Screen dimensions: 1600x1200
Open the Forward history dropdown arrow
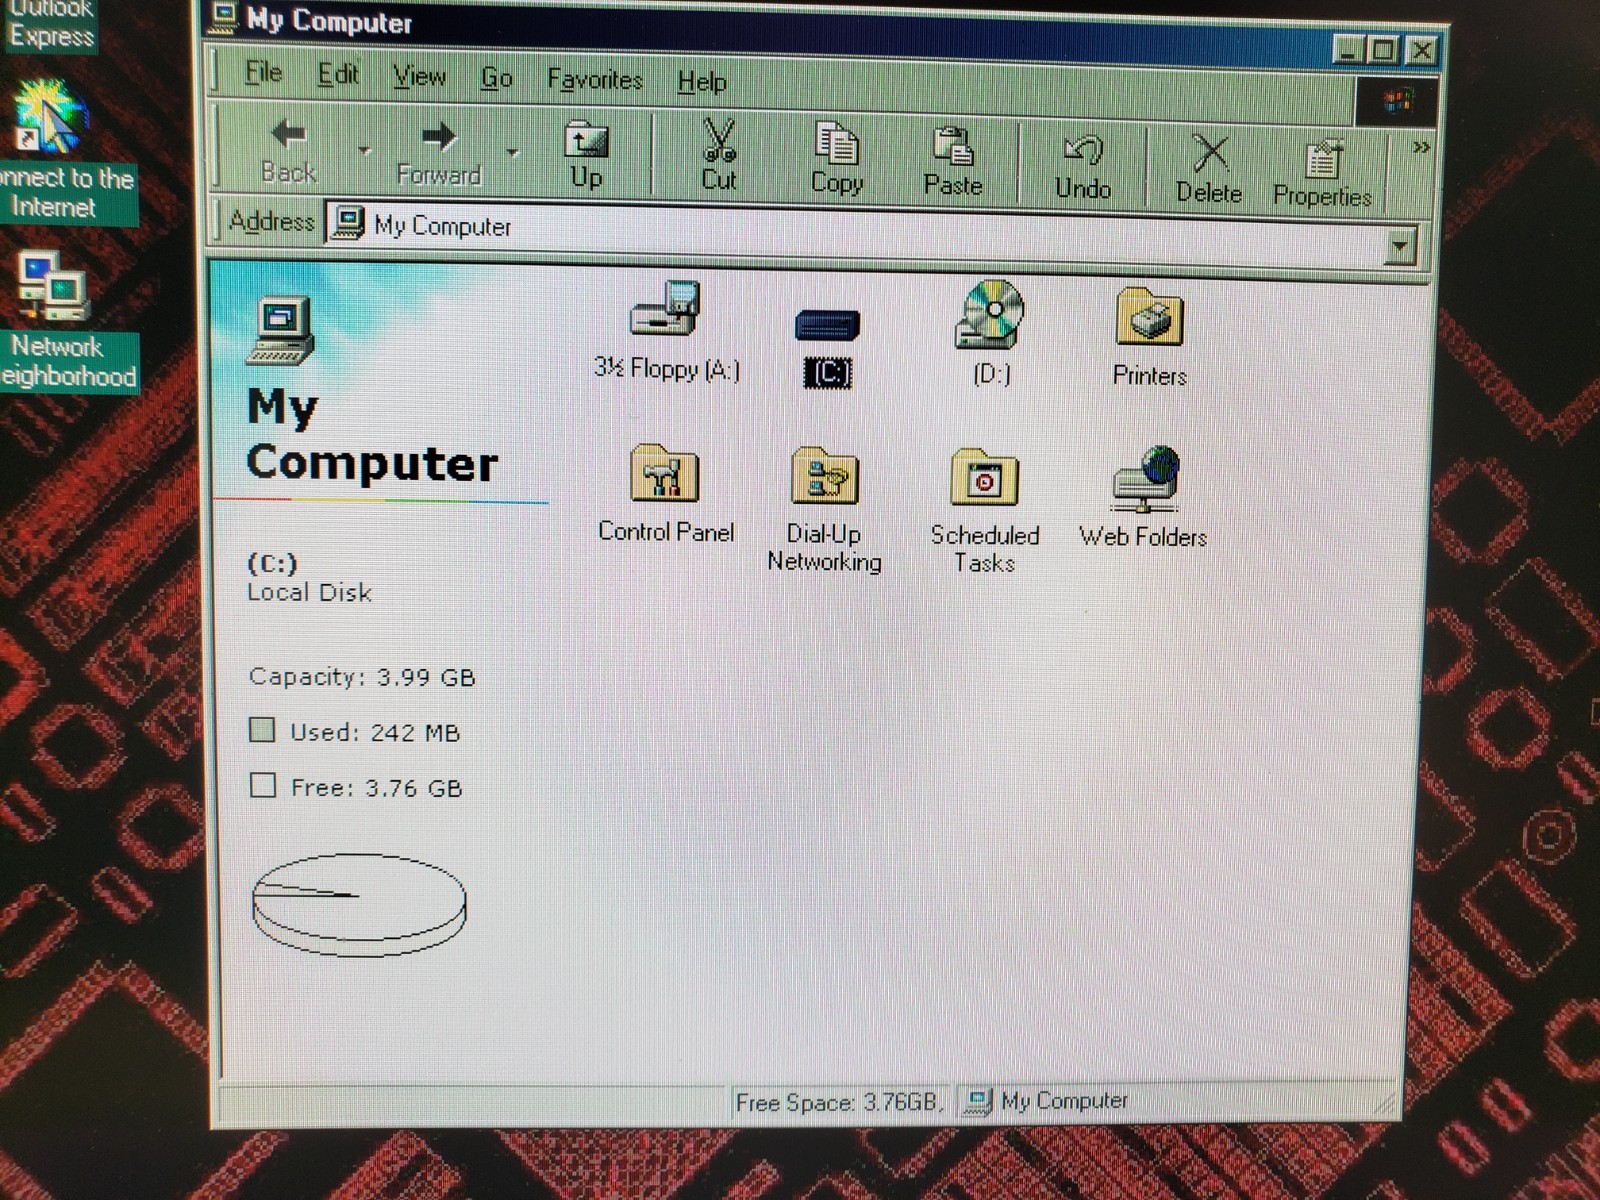tap(513, 154)
